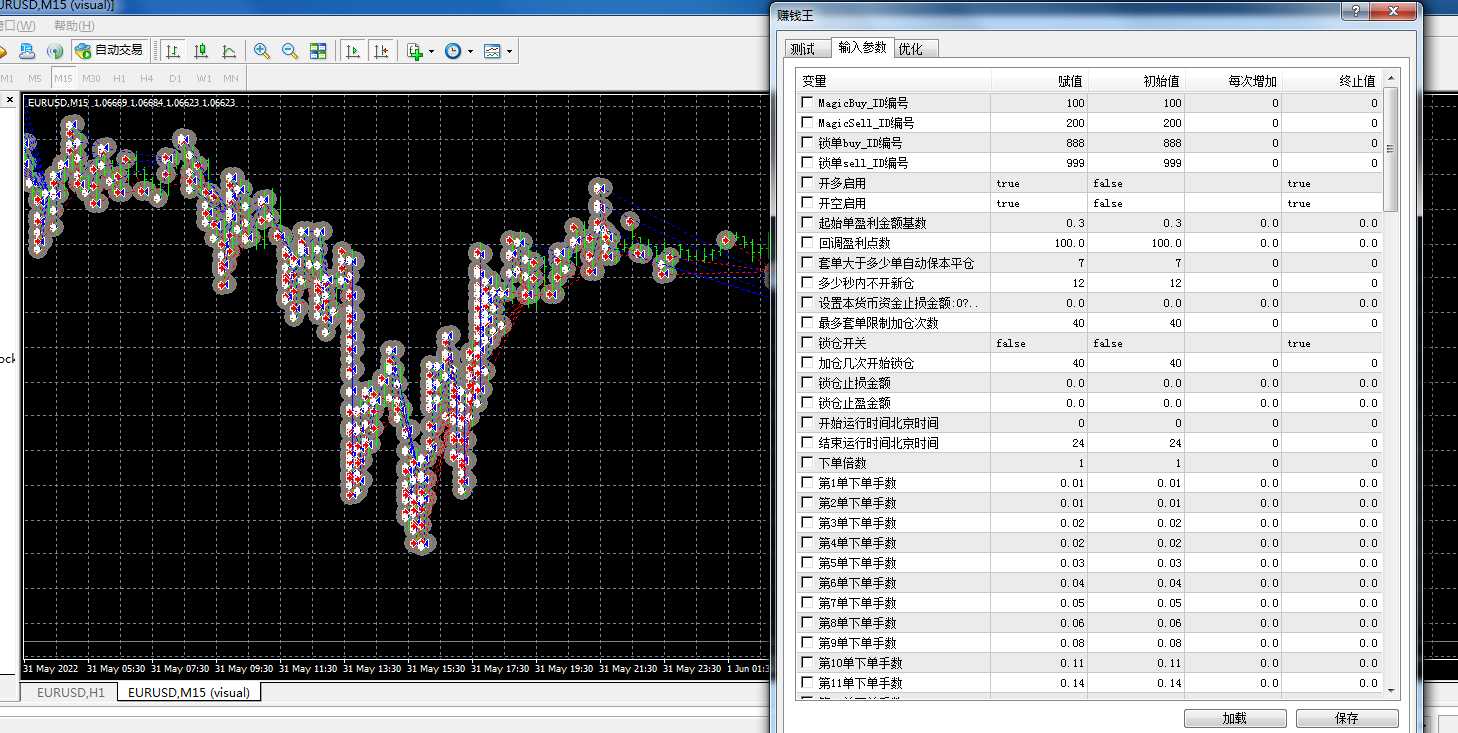The height and width of the screenshot is (733, 1458).
Task: Toggle chart auto scroll icon
Action: point(353,50)
